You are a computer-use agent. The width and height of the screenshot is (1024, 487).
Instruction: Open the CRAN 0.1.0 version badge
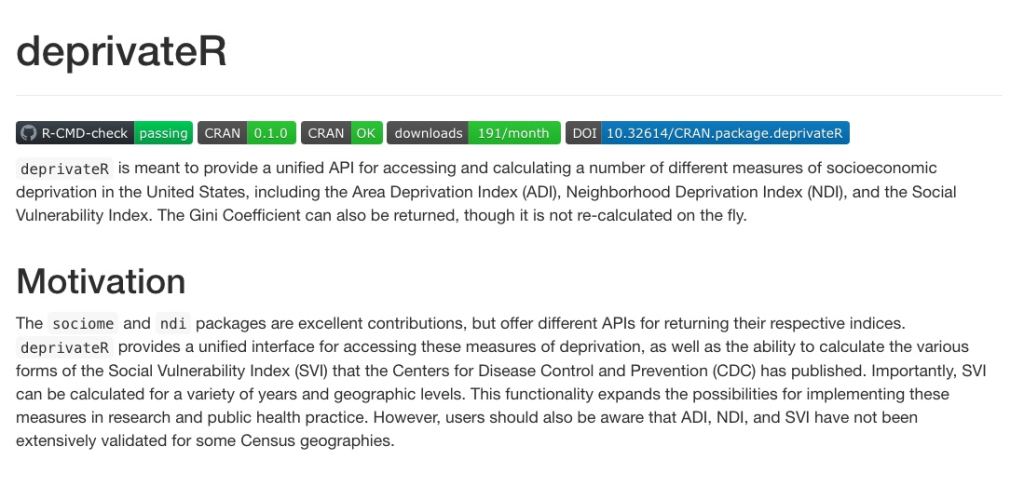[x=247, y=133]
